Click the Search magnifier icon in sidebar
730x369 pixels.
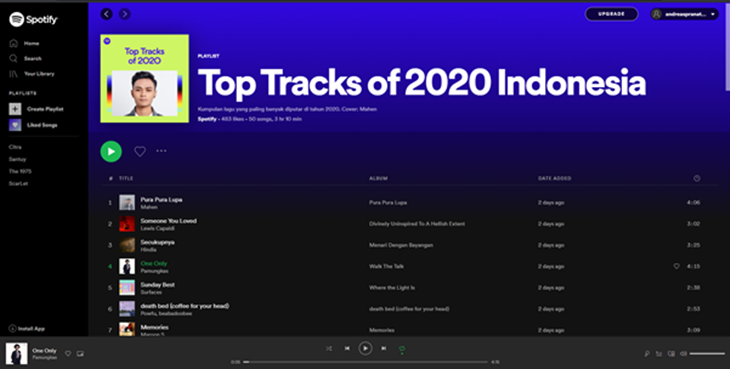(14, 59)
